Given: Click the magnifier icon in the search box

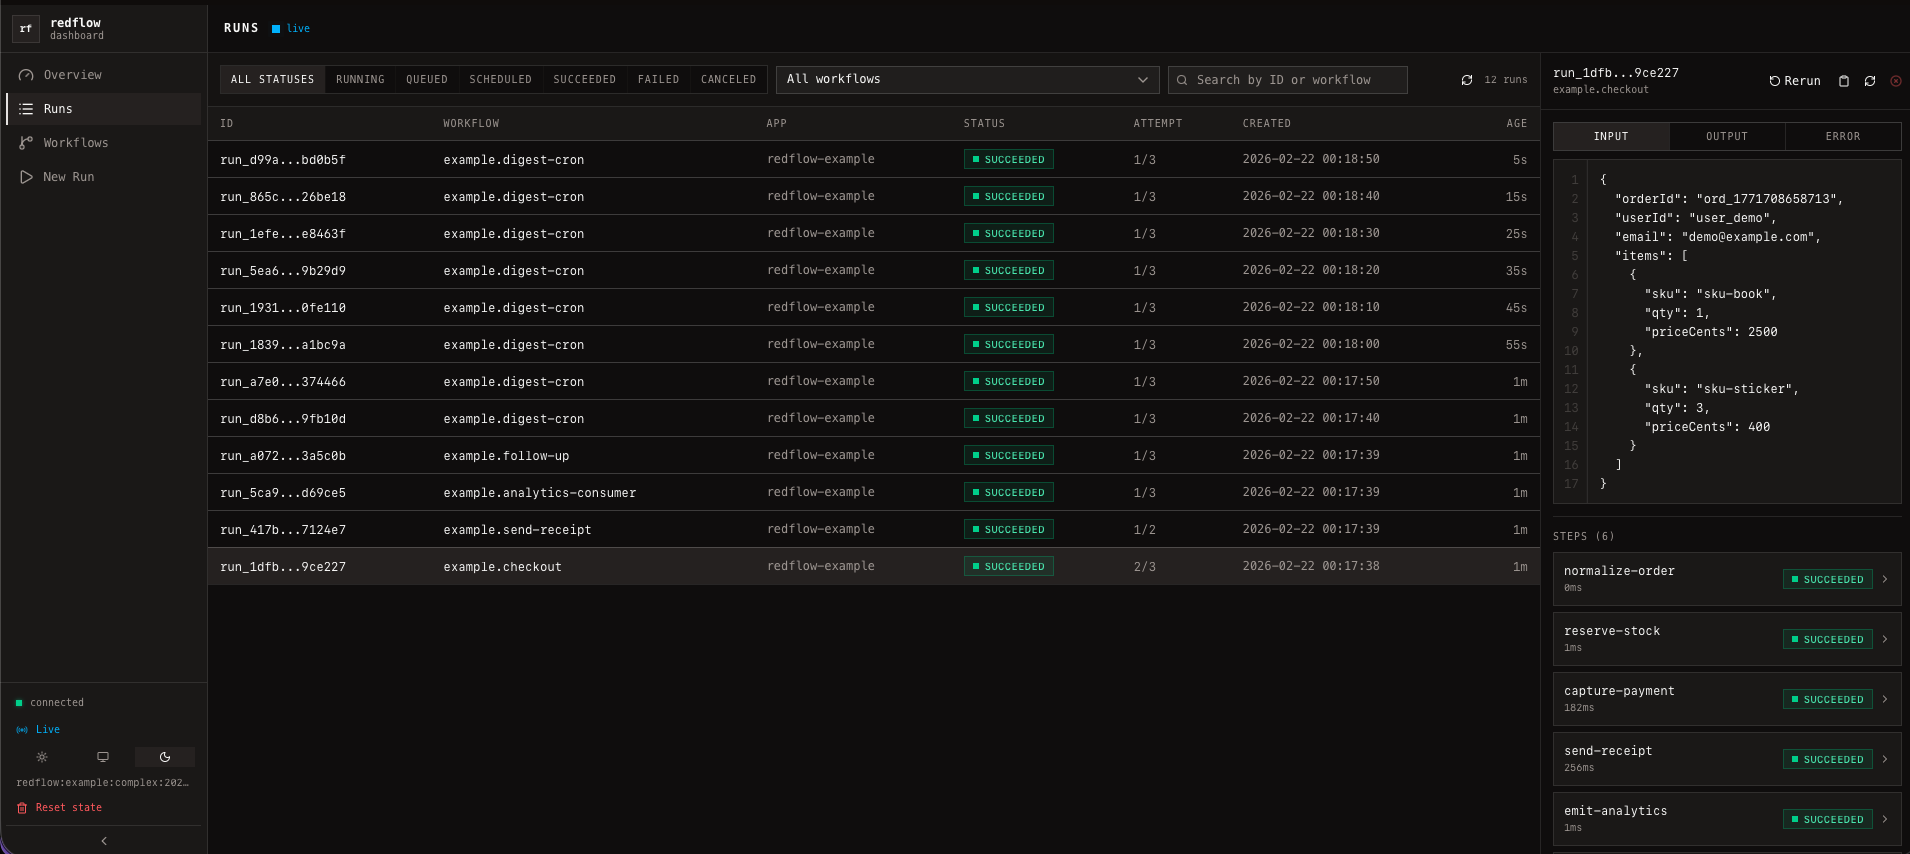Looking at the screenshot, I should click(x=1182, y=80).
